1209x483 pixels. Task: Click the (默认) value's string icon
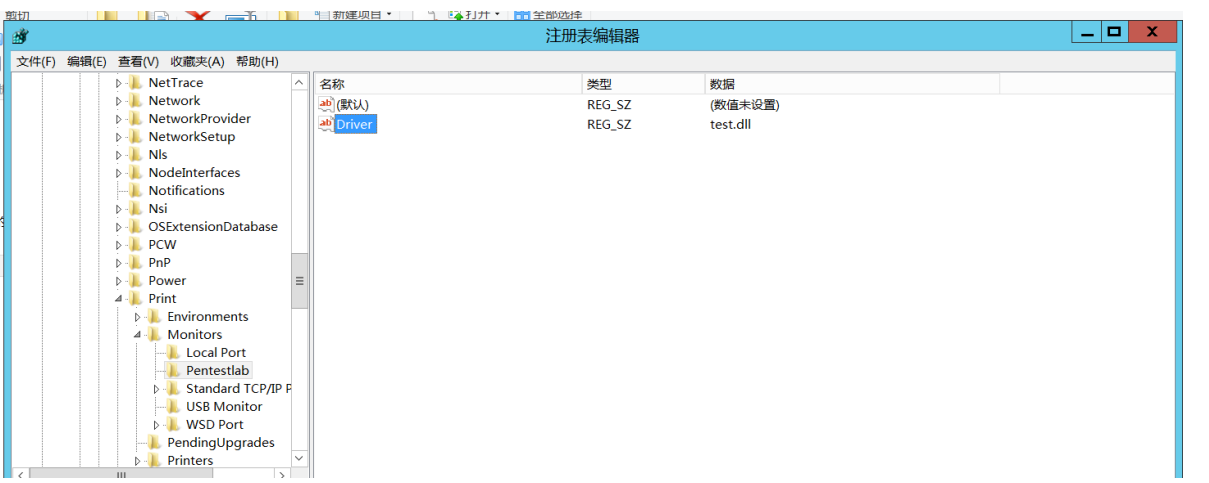325,104
